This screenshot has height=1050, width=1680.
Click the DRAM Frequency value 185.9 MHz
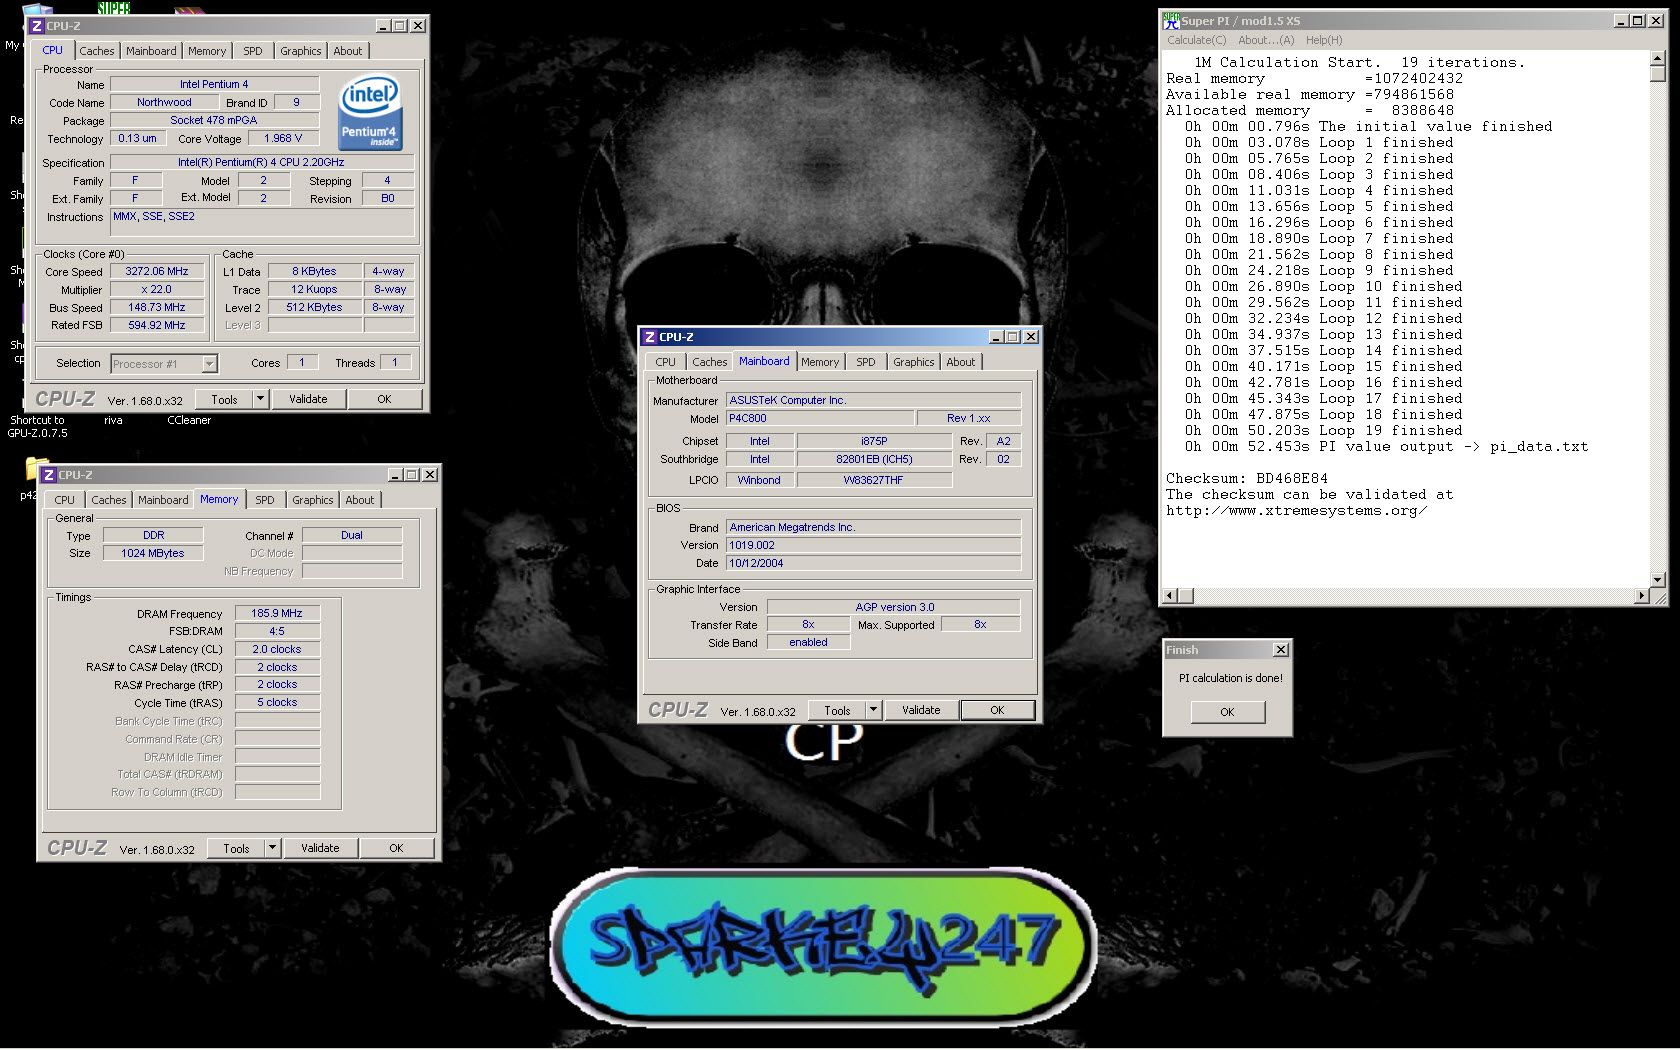point(277,613)
